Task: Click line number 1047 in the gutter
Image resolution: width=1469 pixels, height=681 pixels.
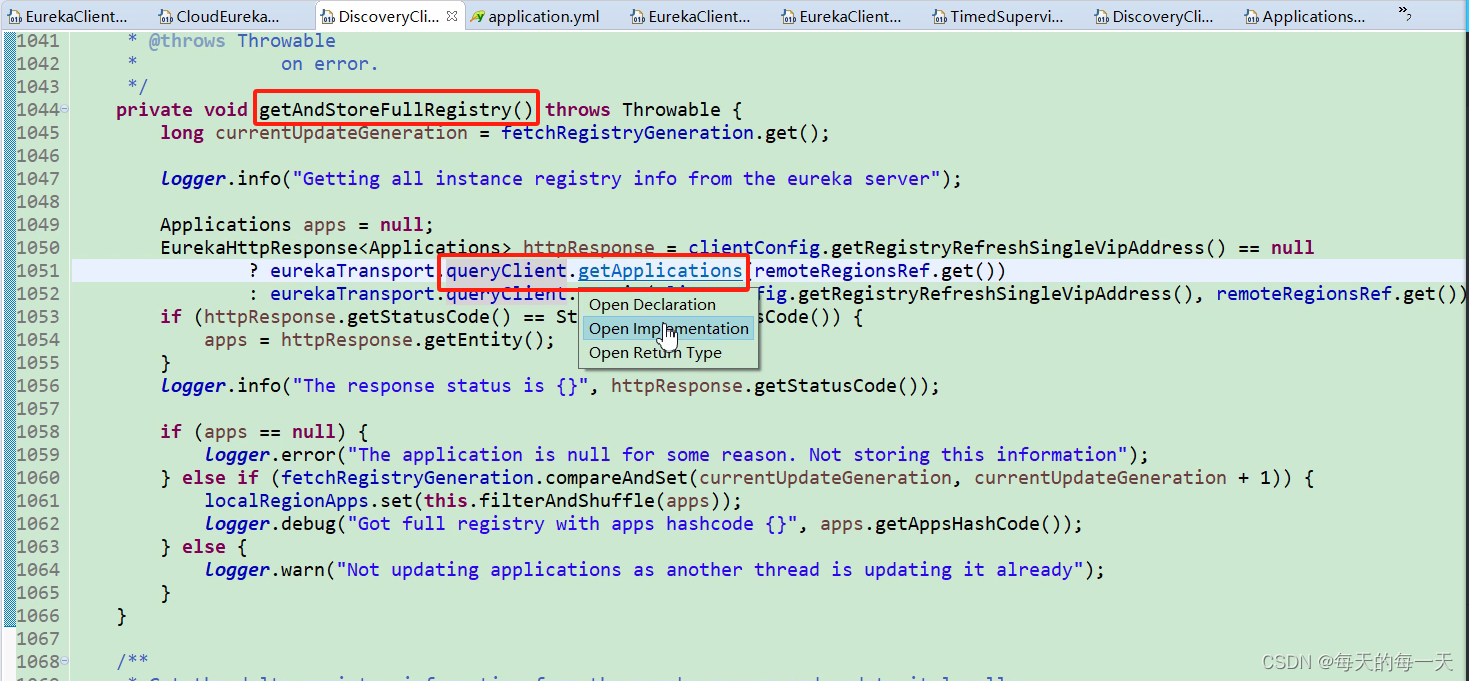Action: point(38,178)
